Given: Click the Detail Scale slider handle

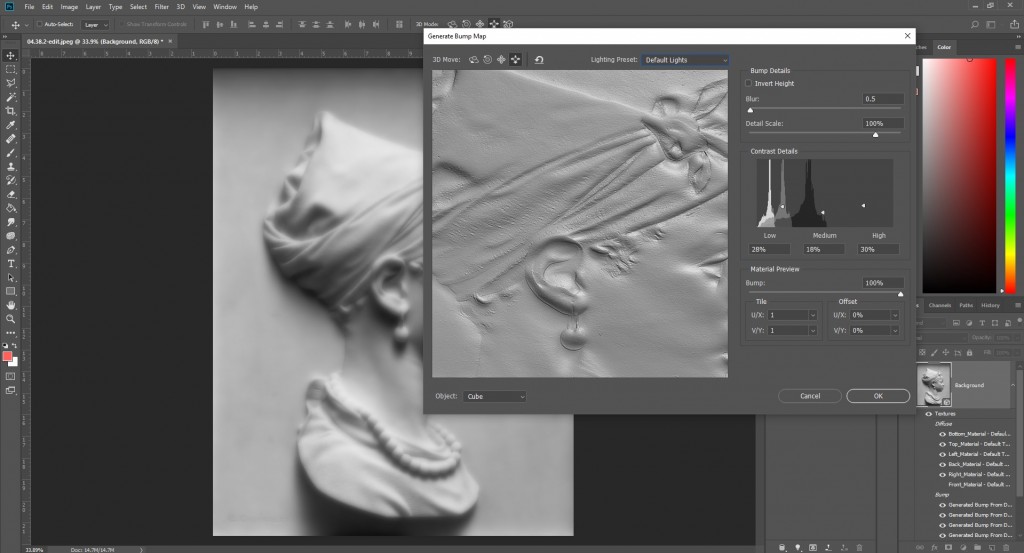Looking at the screenshot, I should pyautogui.click(x=875, y=134).
